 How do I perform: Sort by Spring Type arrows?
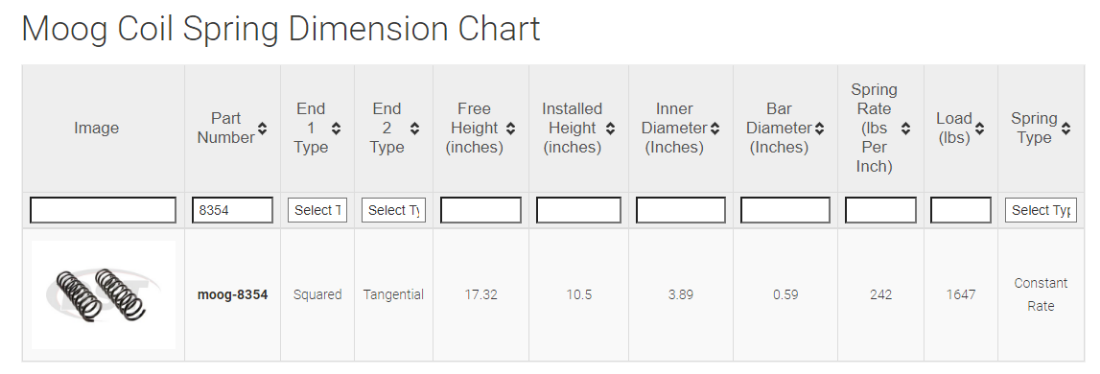click(x=1066, y=128)
